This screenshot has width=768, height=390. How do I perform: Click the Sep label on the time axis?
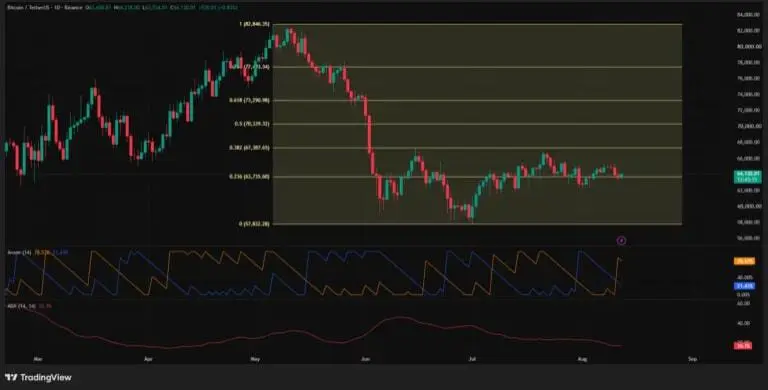[692, 359]
